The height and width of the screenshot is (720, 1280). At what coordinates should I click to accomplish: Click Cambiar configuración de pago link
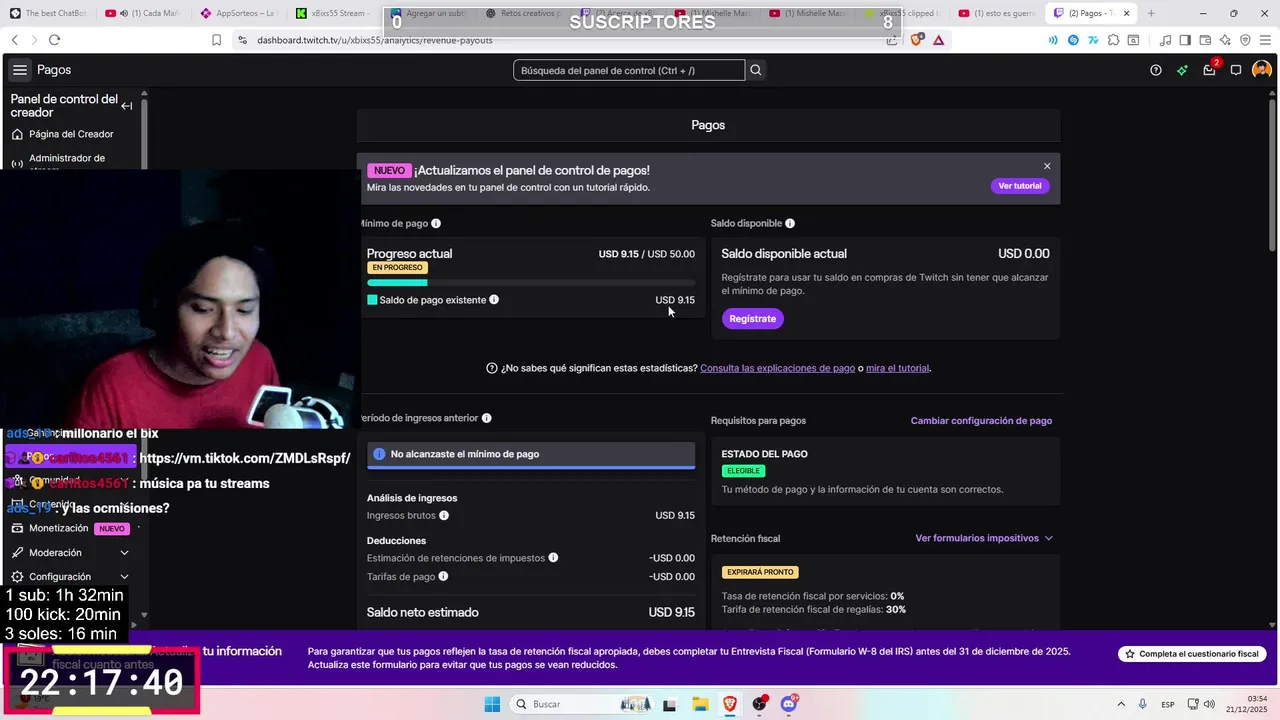(x=981, y=421)
